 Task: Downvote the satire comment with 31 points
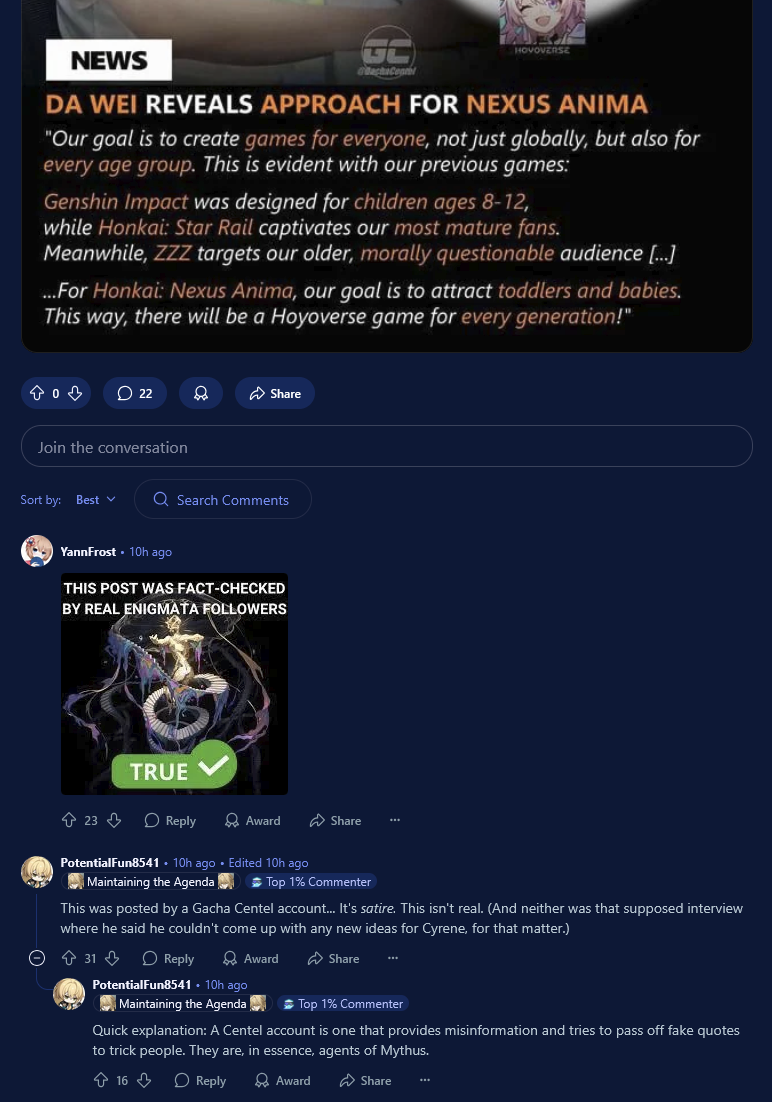[112, 958]
